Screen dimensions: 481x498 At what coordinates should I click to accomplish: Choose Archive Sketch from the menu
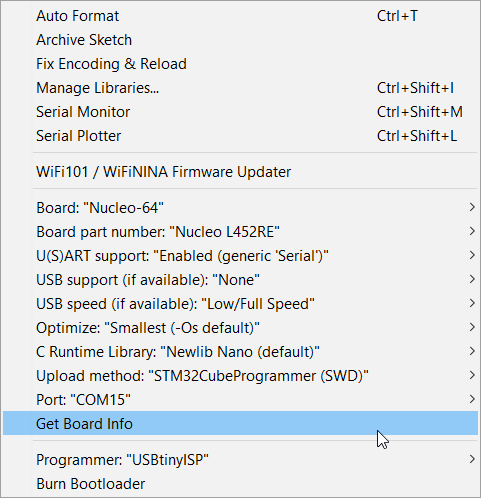(240, 40)
